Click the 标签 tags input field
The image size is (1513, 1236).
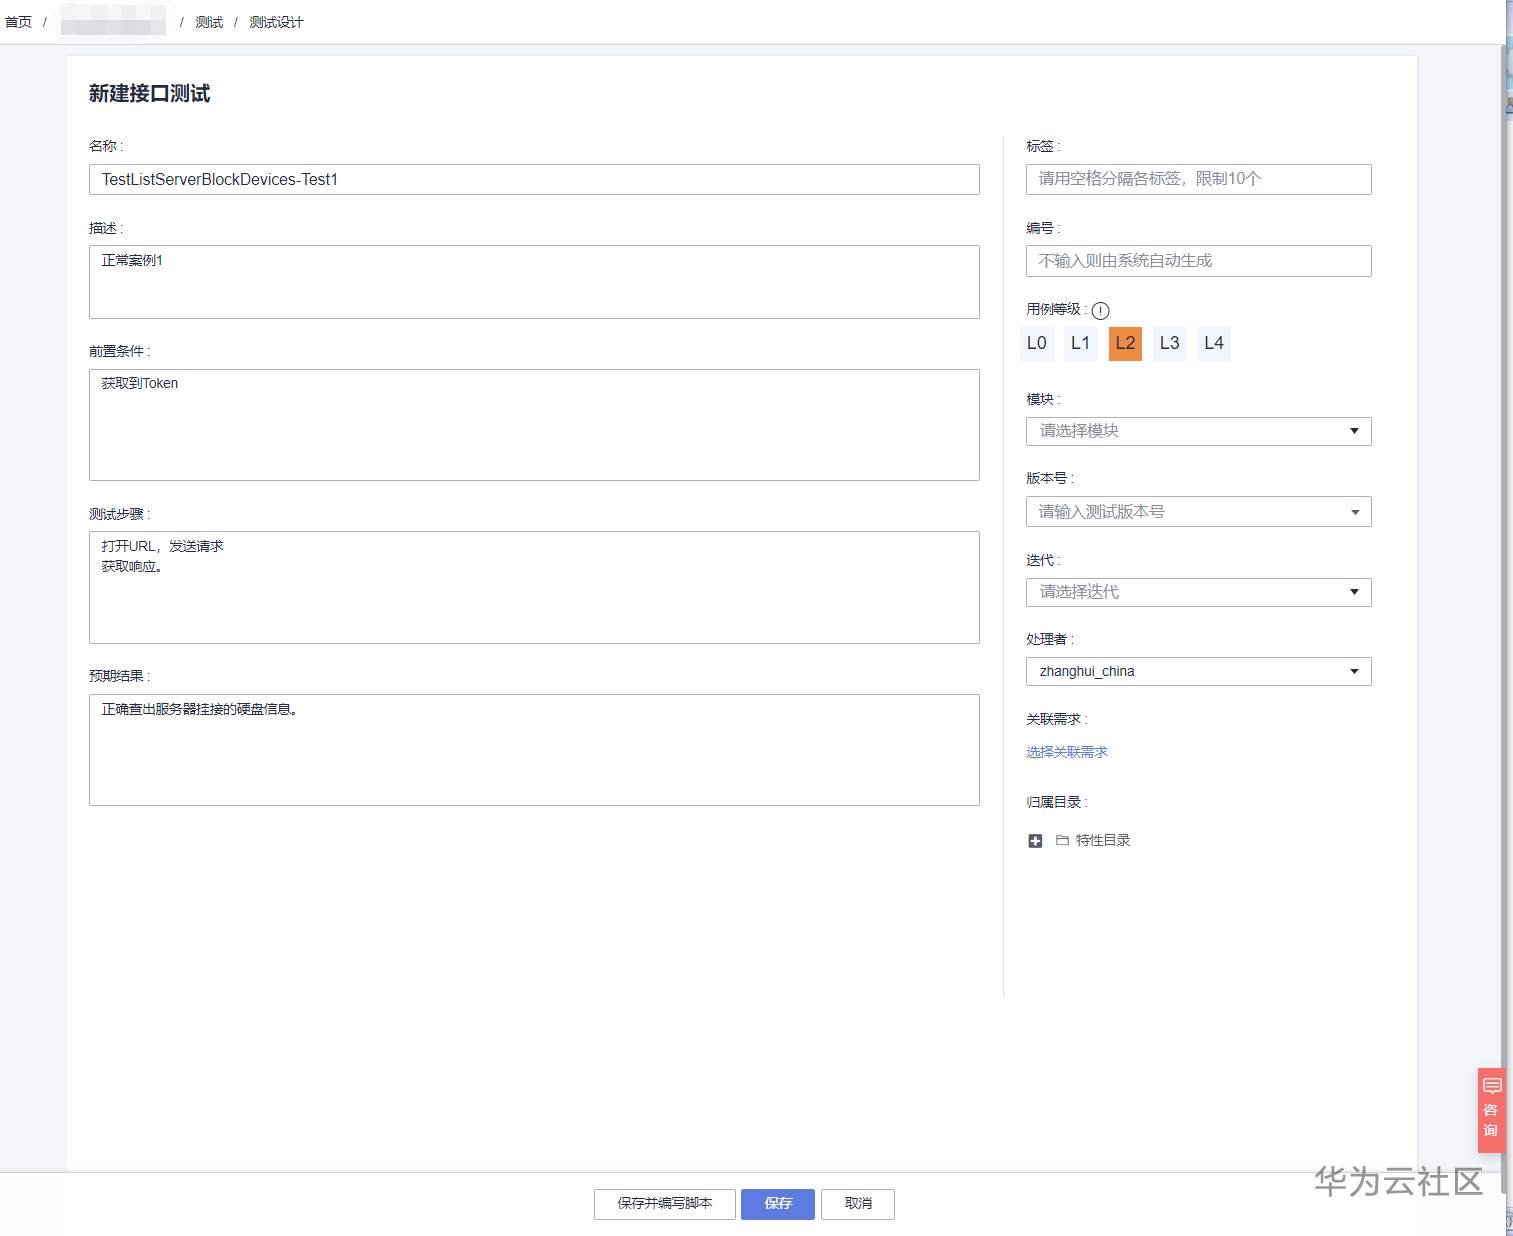[x=1198, y=179]
